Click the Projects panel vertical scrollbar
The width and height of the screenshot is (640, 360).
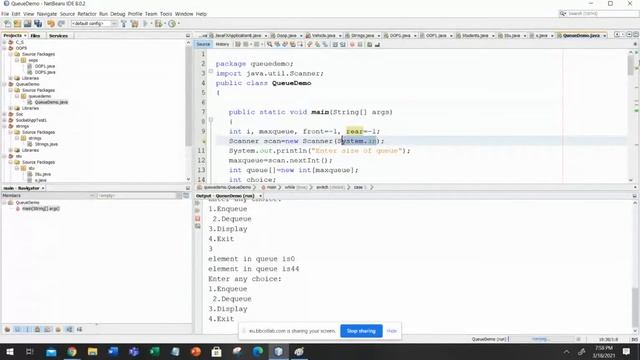(x=188, y=110)
